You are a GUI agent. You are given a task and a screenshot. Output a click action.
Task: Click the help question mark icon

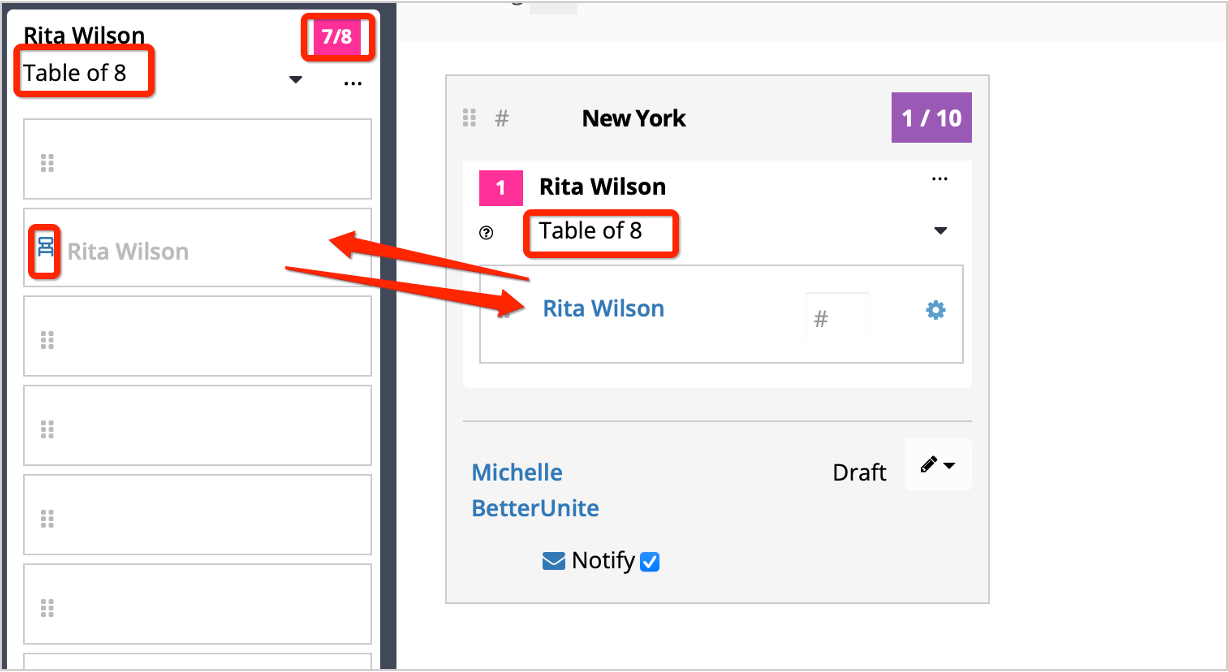click(x=486, y=232)
